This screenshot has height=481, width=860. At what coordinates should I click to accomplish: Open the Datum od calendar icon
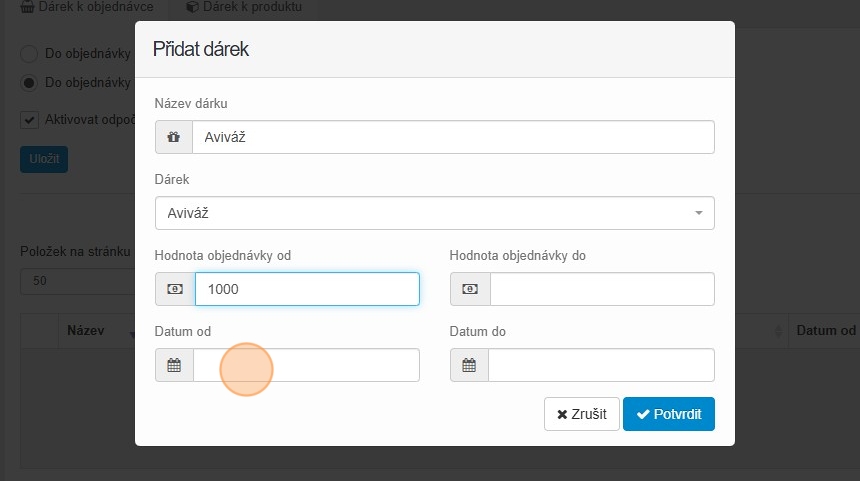(174, 365)
